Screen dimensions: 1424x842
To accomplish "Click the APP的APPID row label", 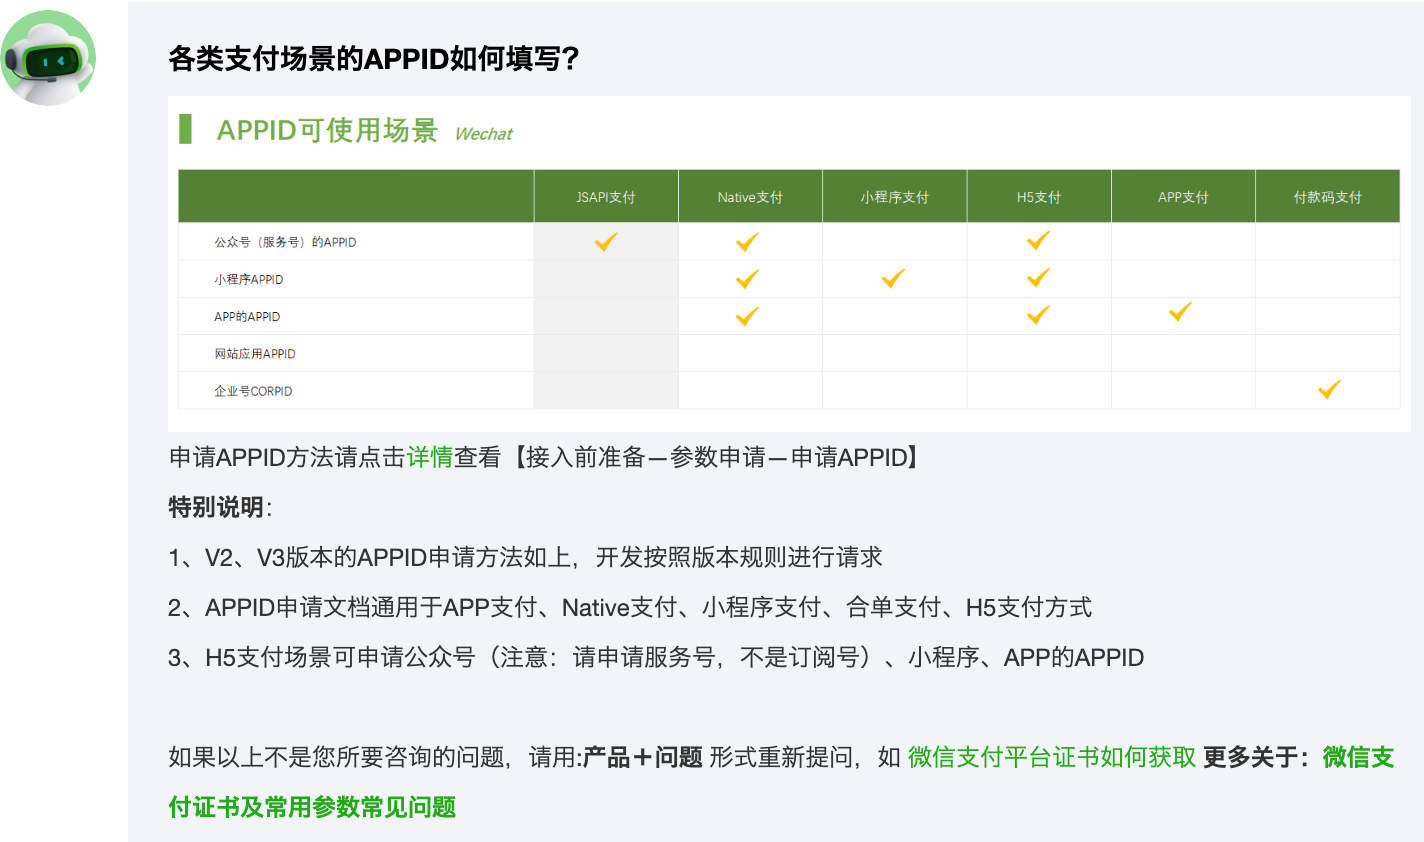I will pyautogui.click(x=247, y=316).
